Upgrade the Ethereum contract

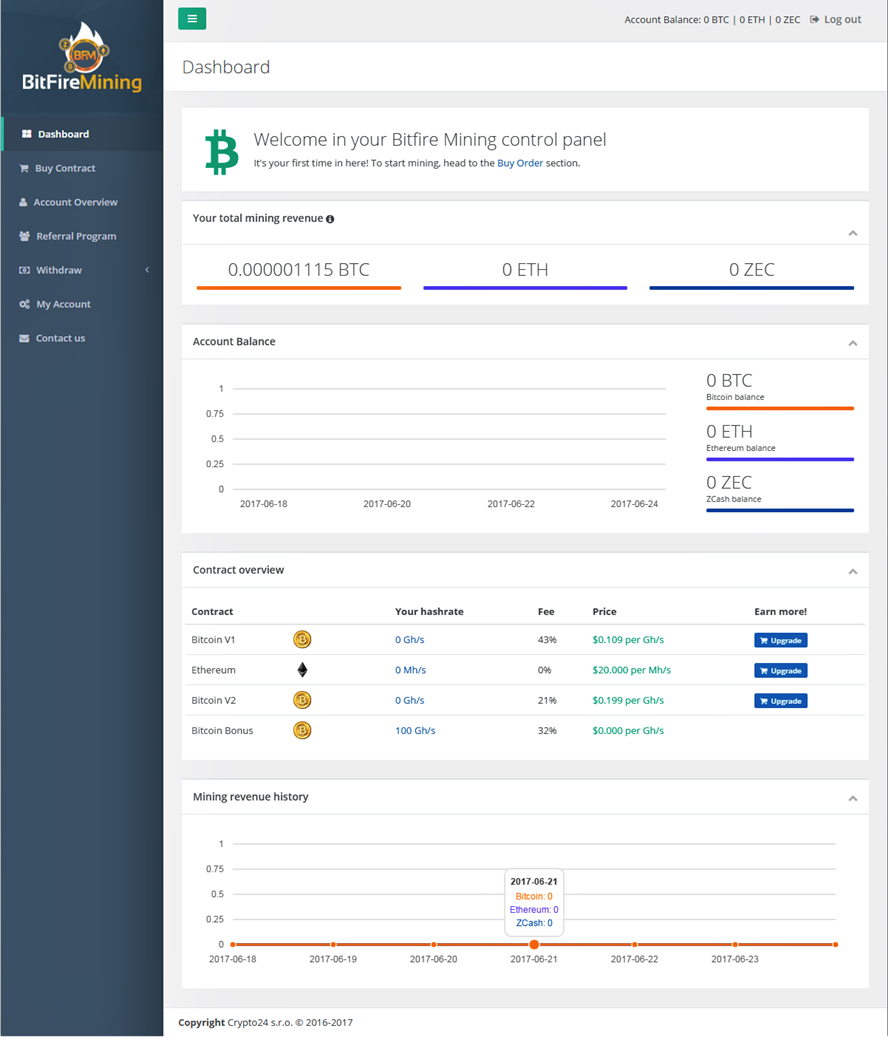click(780, 671)
